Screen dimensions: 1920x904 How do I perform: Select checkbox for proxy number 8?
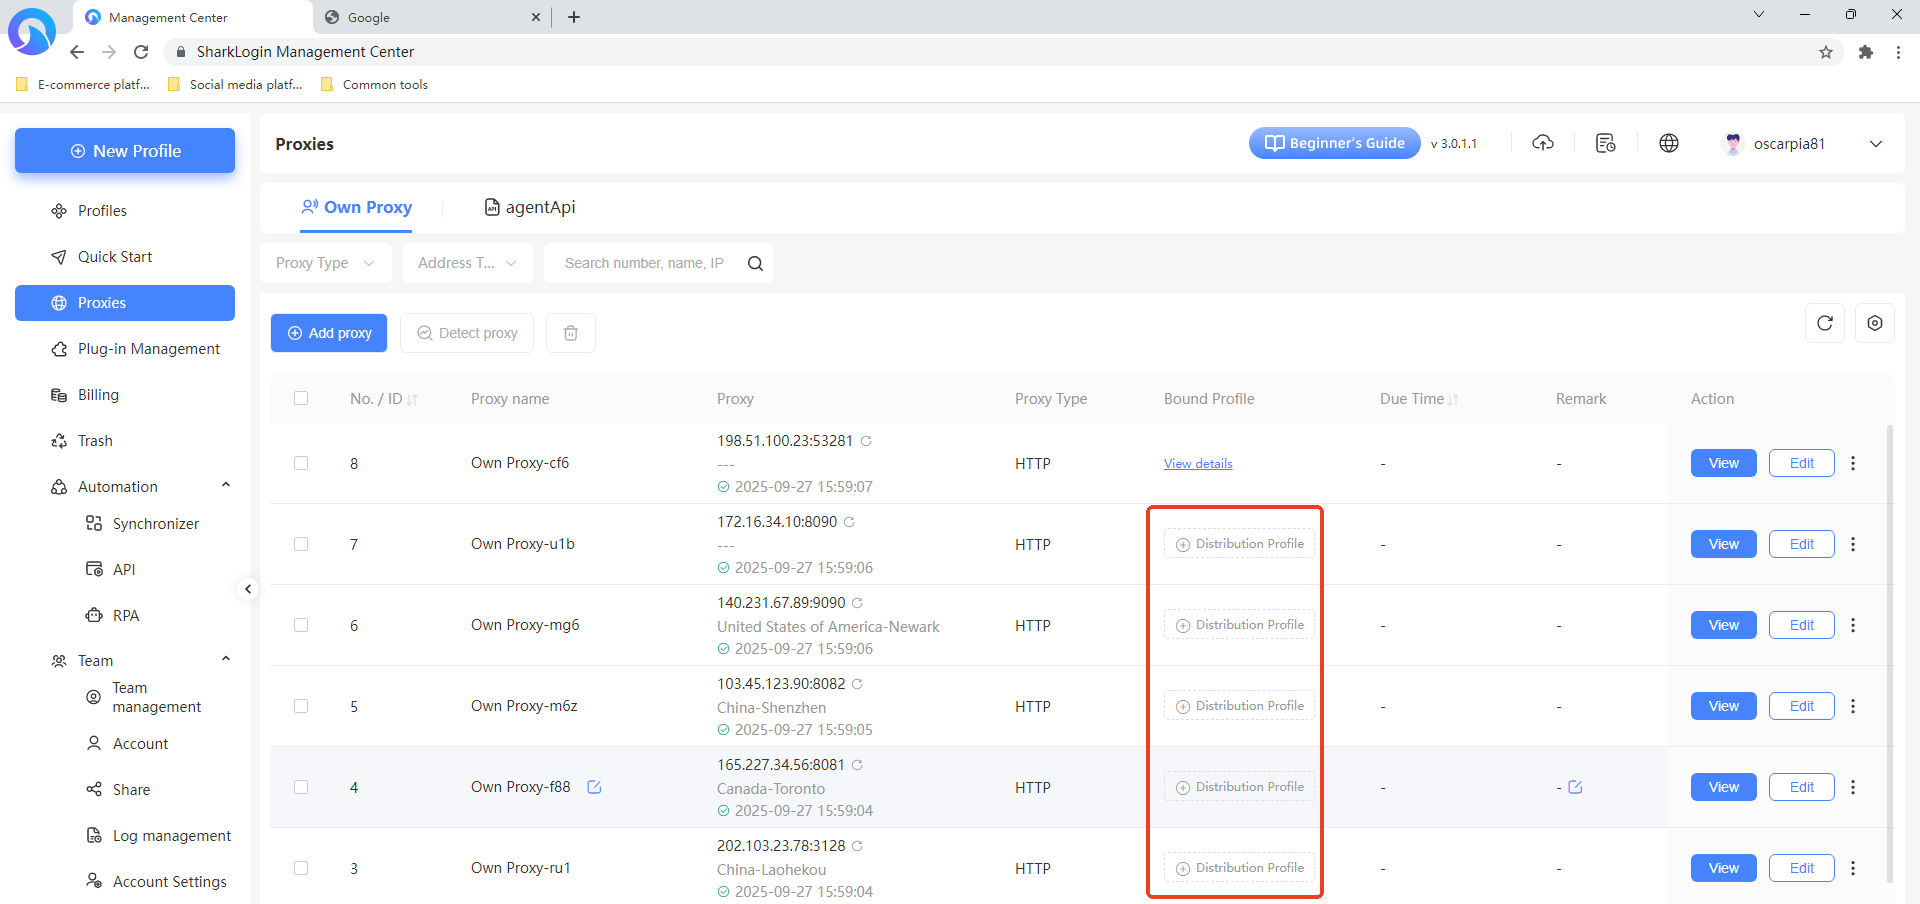tap(301, 463)
